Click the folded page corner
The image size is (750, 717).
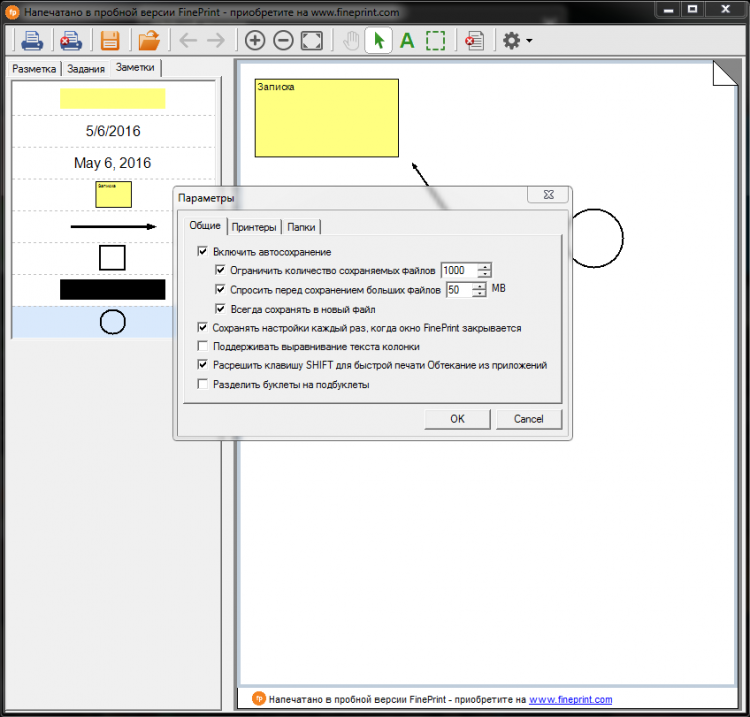pos(725,73)
